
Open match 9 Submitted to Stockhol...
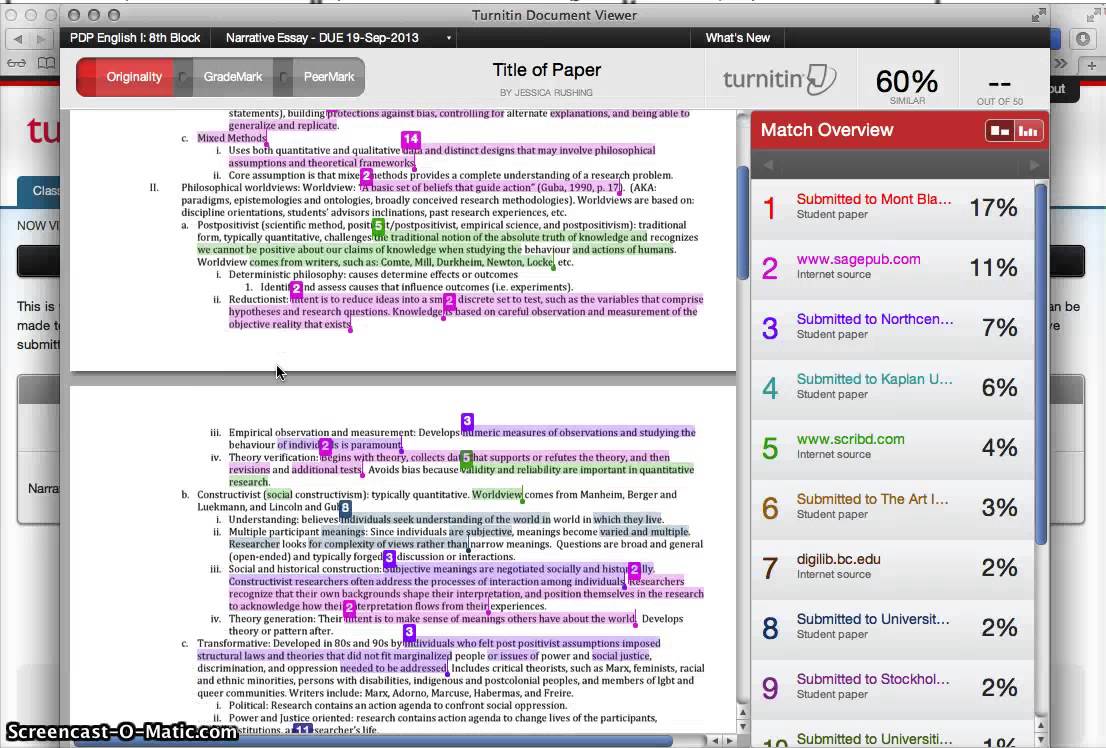click(x=893, y=687)
